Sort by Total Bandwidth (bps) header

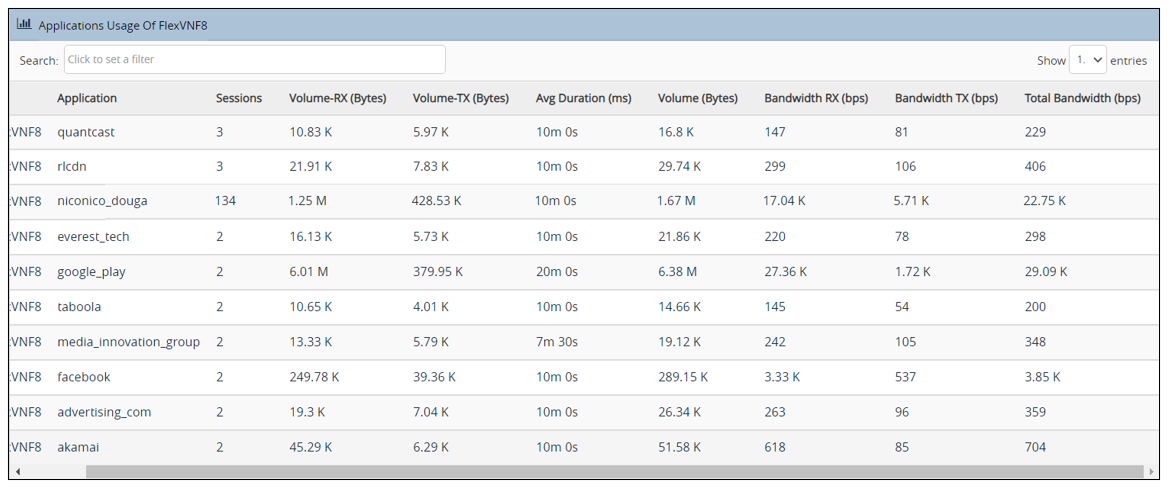[1082, 98]
